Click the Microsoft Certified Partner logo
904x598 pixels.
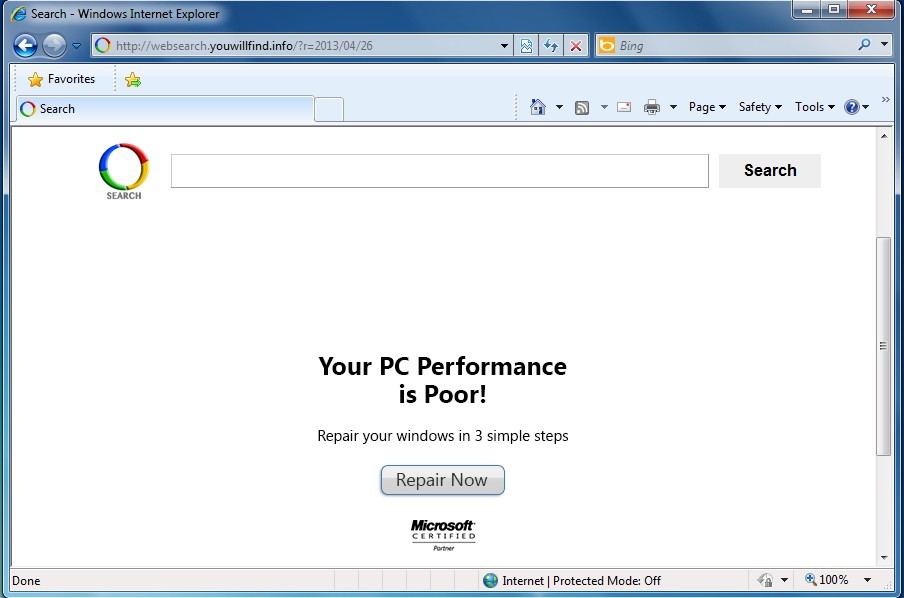443,535
